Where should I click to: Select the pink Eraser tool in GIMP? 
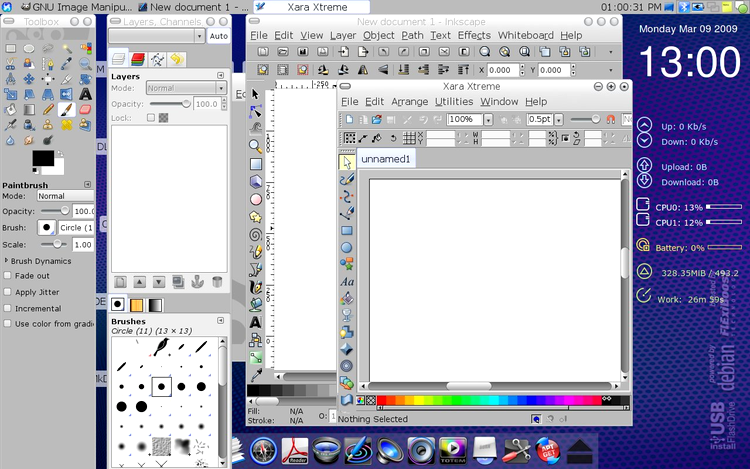[x=85, y=109]
